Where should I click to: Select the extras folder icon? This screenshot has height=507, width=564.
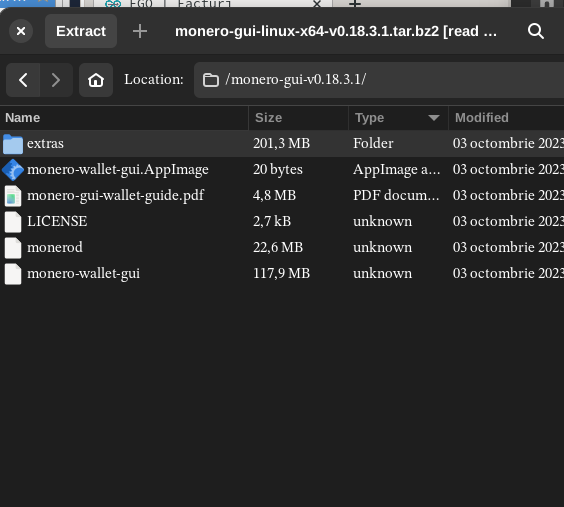13,144
